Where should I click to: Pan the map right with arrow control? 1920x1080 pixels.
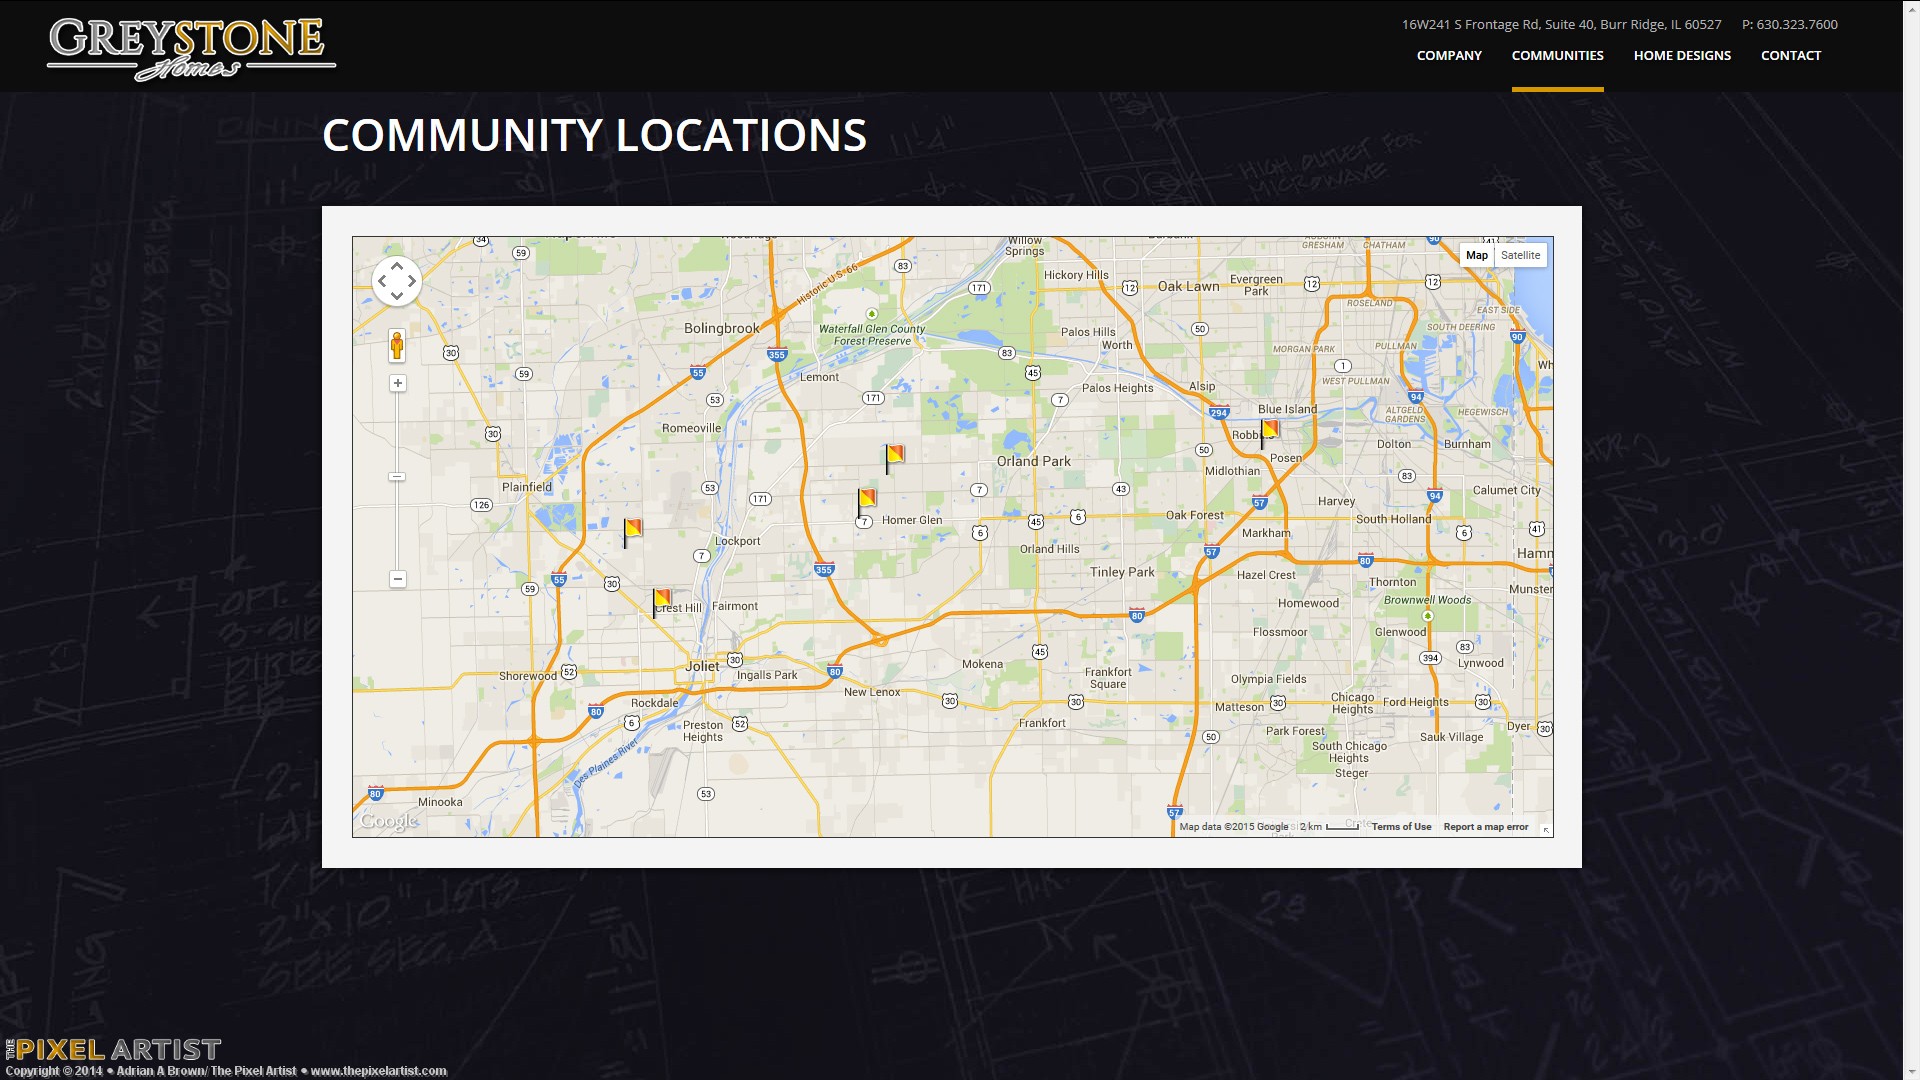412,281
